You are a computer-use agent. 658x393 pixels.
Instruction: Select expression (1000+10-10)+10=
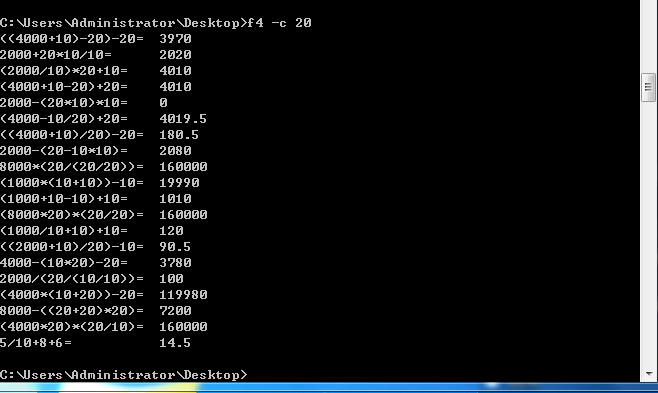tap(64, 198)
